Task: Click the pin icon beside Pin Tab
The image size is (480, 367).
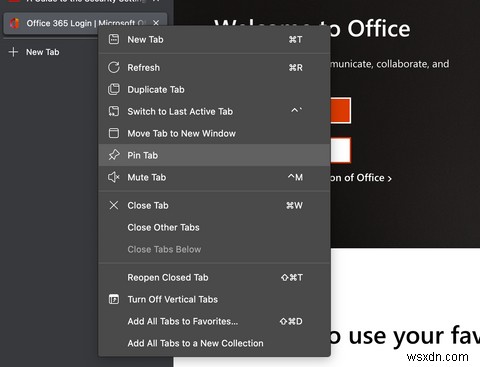Action: click(114, 155)
